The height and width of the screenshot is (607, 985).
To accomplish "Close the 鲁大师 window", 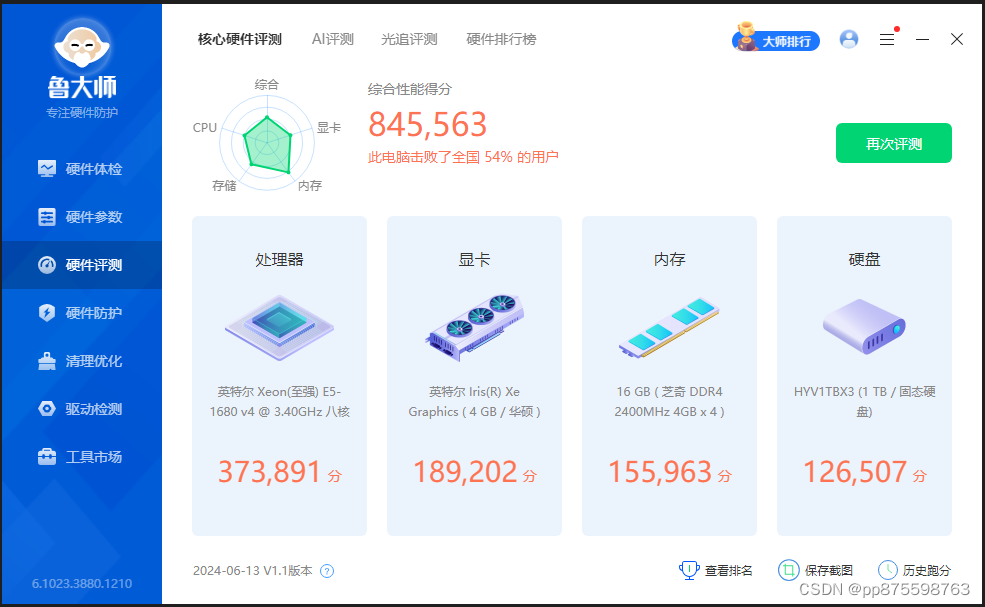I will (957, 39).
